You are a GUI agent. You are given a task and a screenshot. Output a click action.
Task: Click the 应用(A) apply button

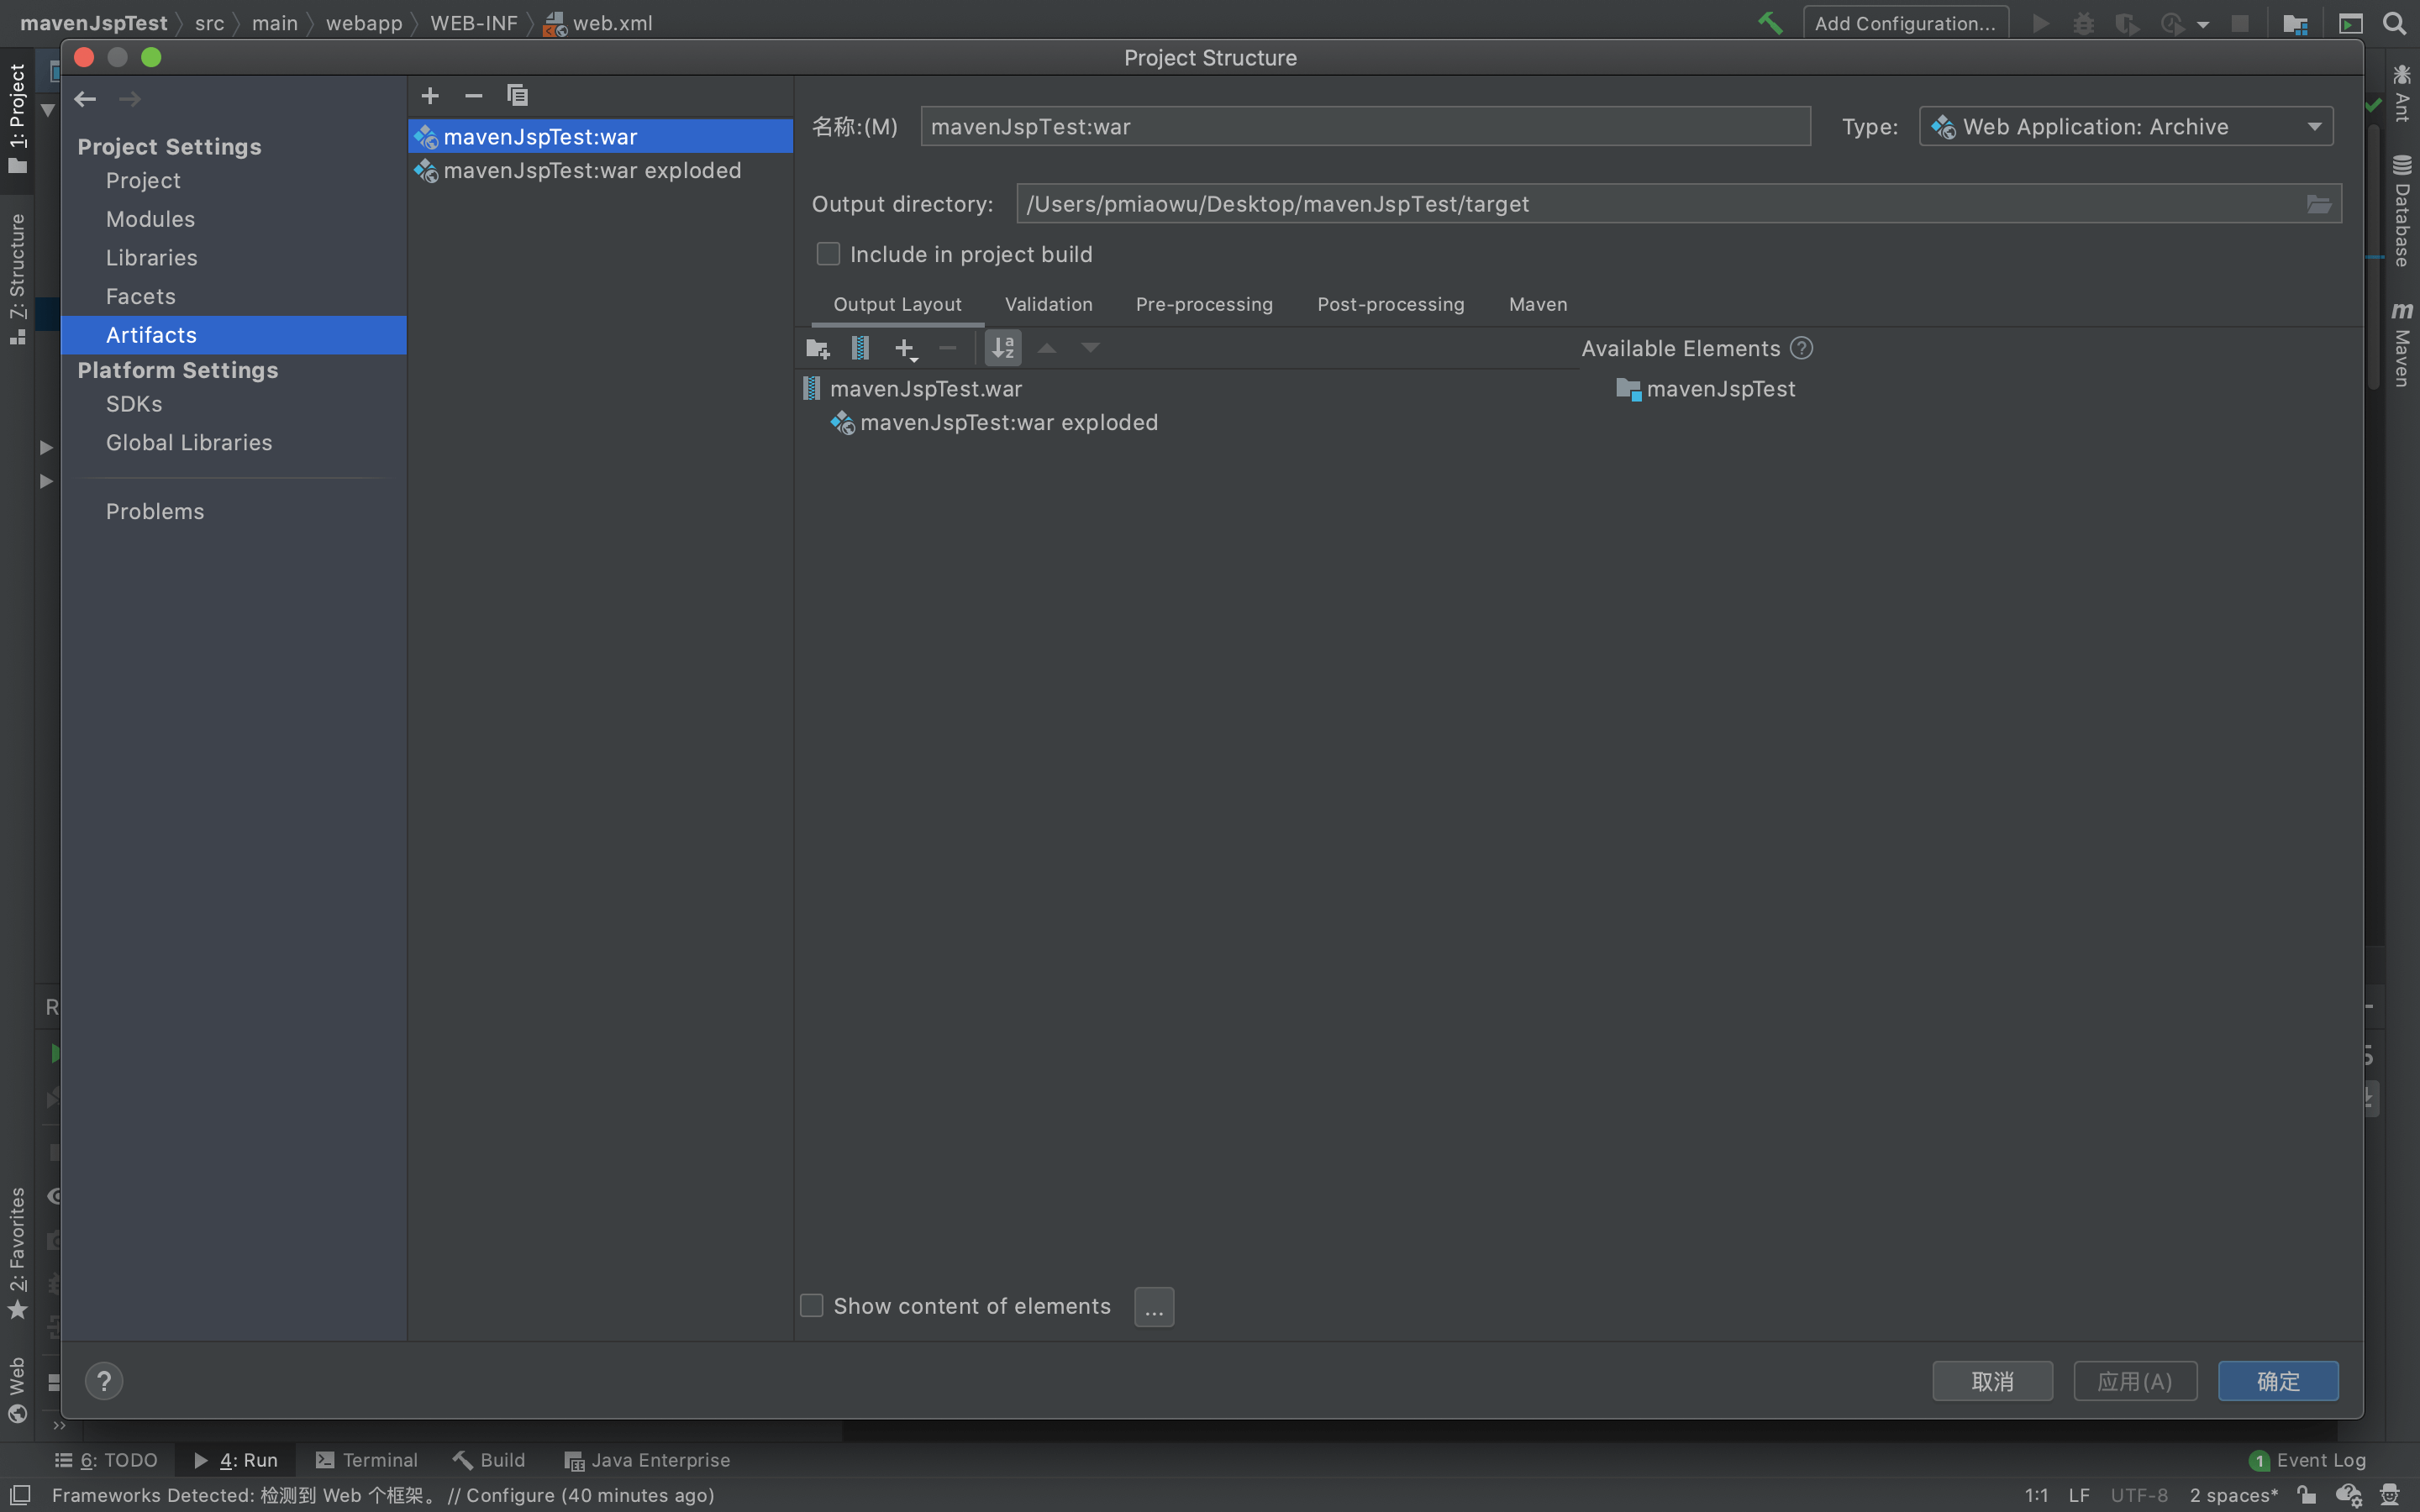pos(2135,1381)
